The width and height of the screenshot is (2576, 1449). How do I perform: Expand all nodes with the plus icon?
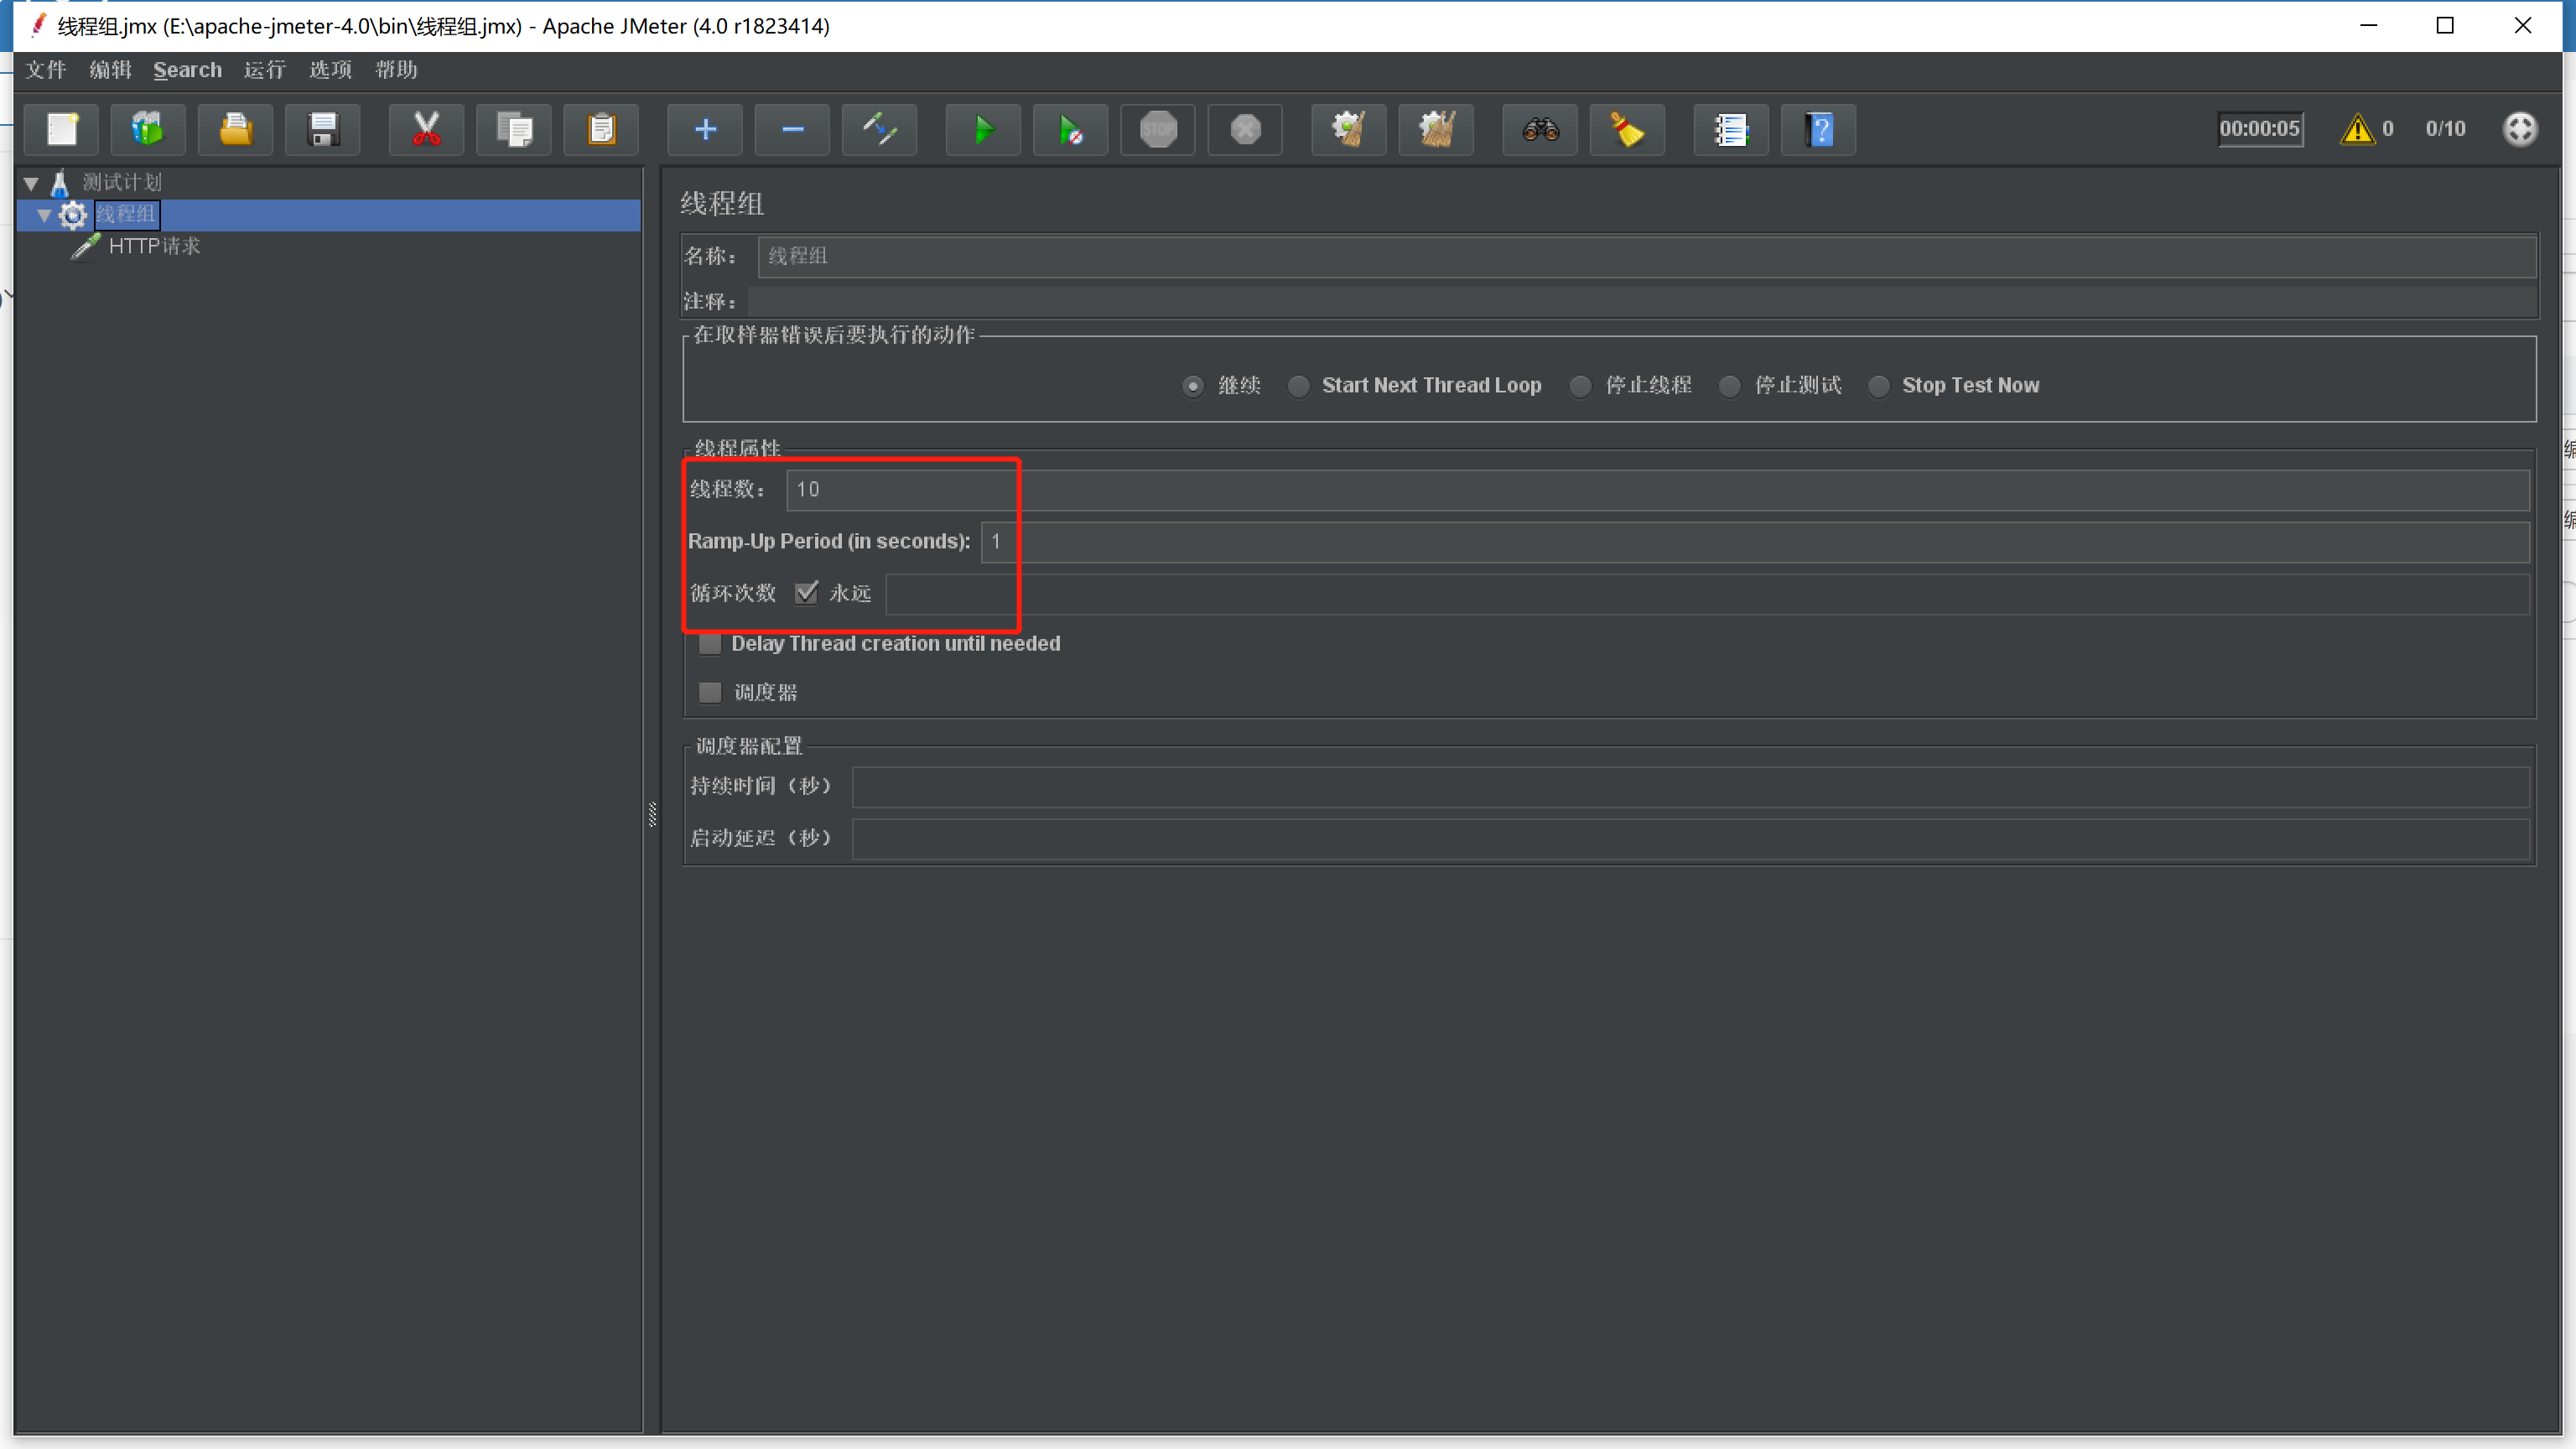point(705,129)
